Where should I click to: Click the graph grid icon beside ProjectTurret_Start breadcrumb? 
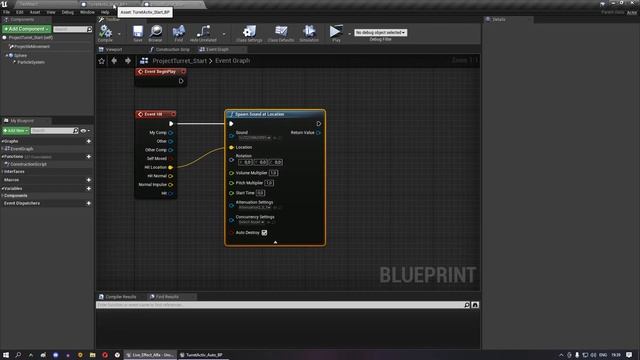[144, 61]
